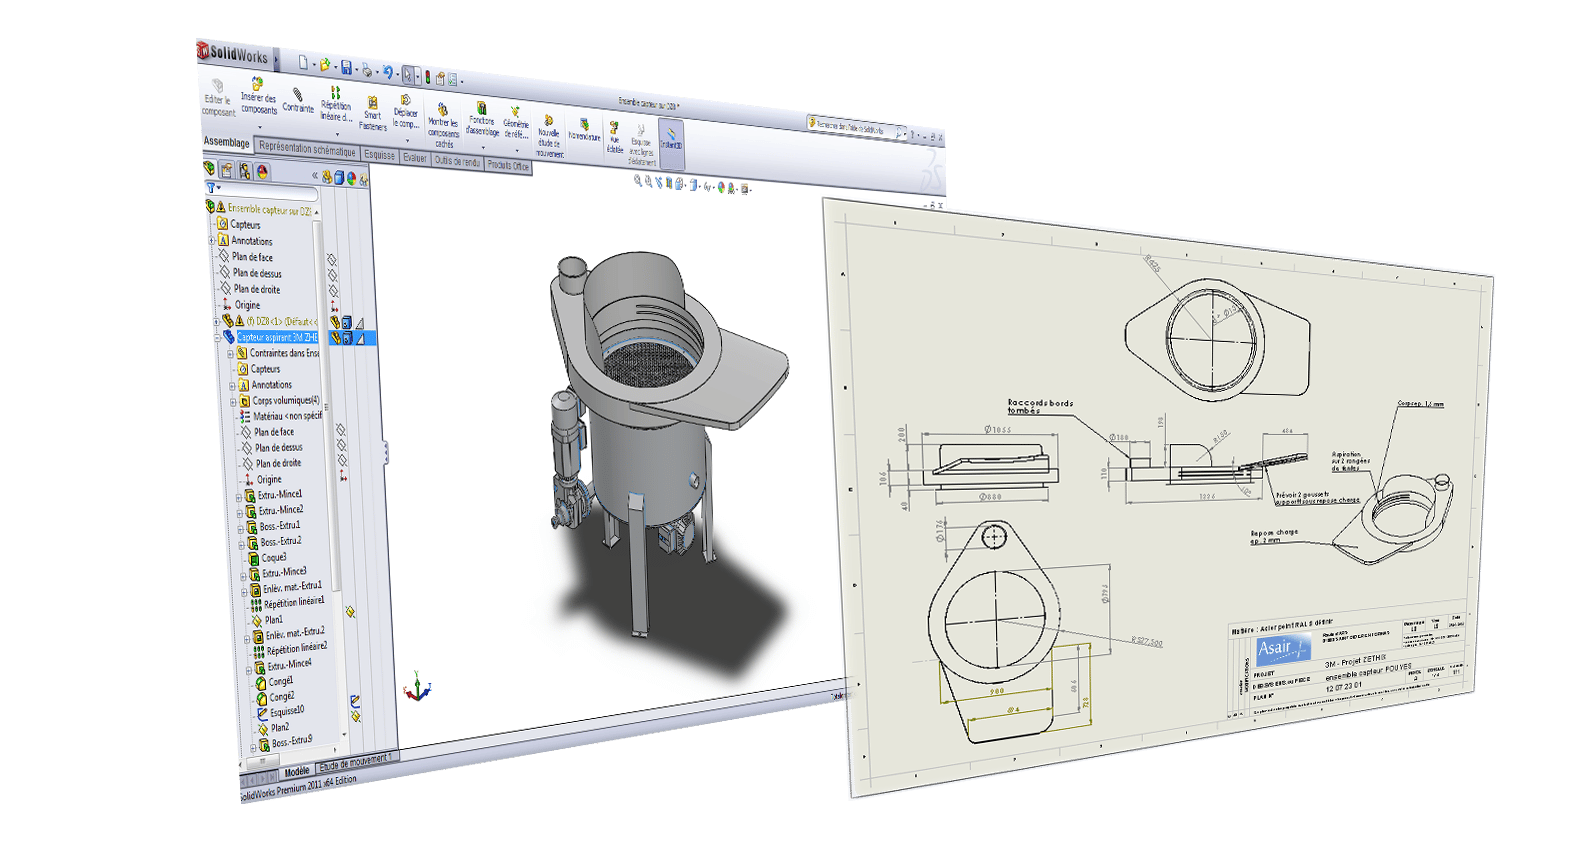Expand the Annotations node under assembly root
1595x859 pixels.
coord(212,241)
